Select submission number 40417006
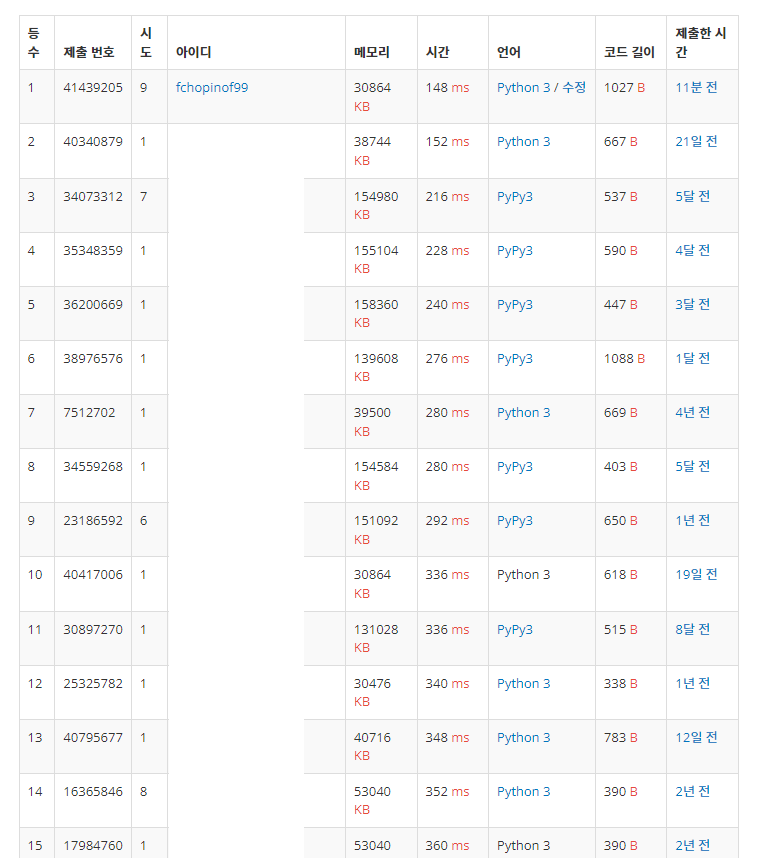Image resolution: width=777 pixels, height=858 pixels. click(x=92, y=575)
